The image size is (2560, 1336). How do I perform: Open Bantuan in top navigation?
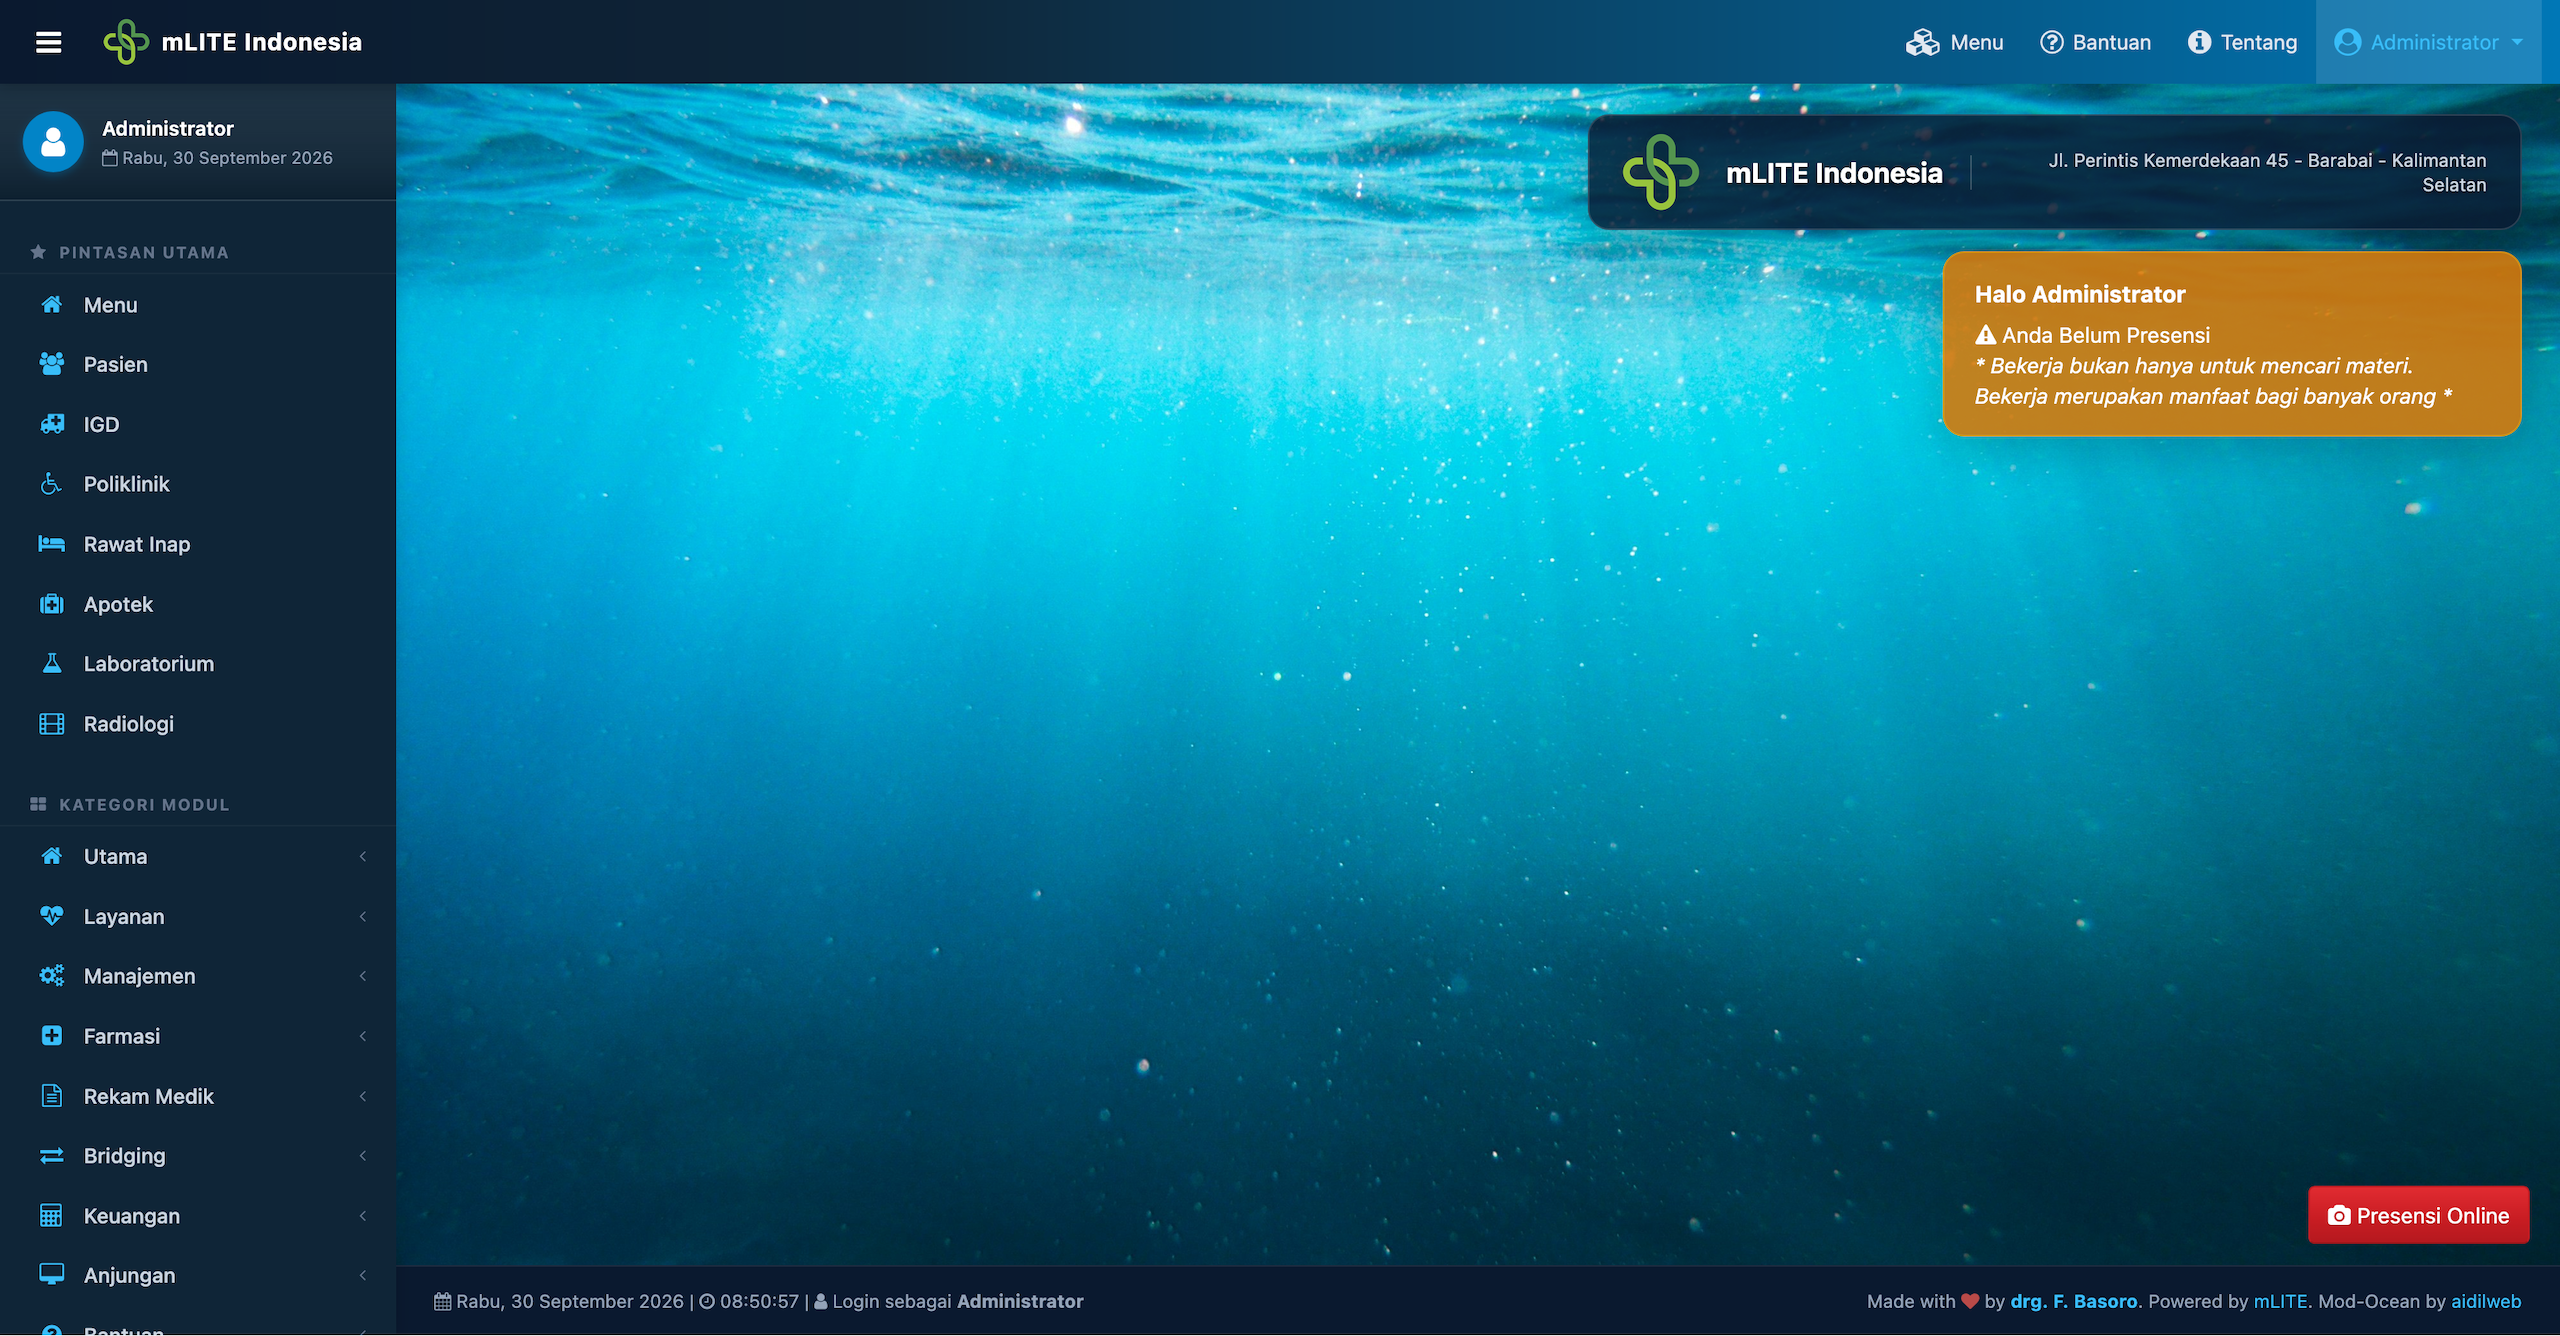coord(2095,42)
